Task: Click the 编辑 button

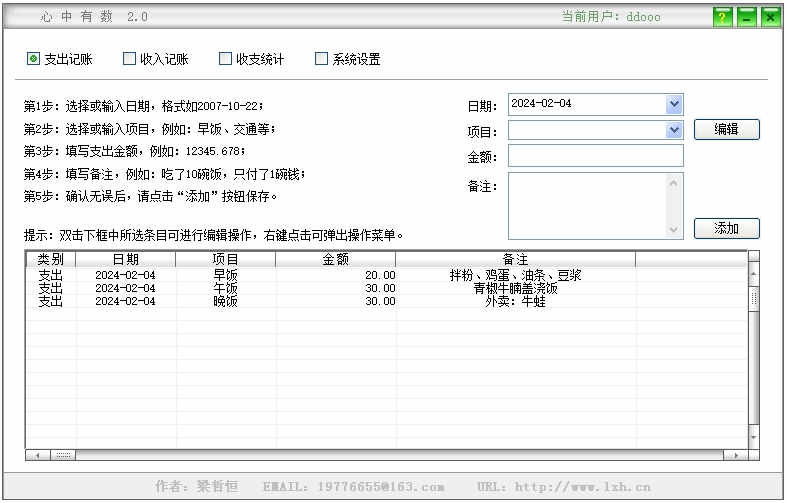Action: (726, 130)
